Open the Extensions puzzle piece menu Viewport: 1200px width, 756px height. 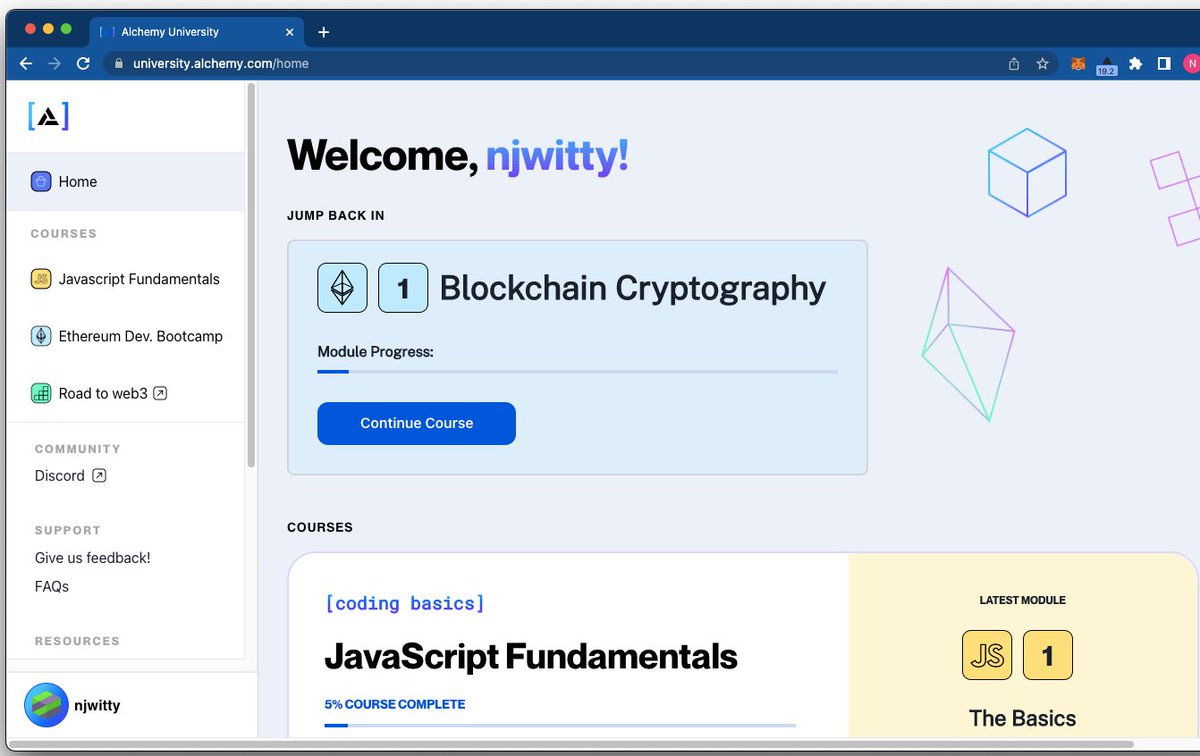pyautogui.click(x=1135, y=63)
